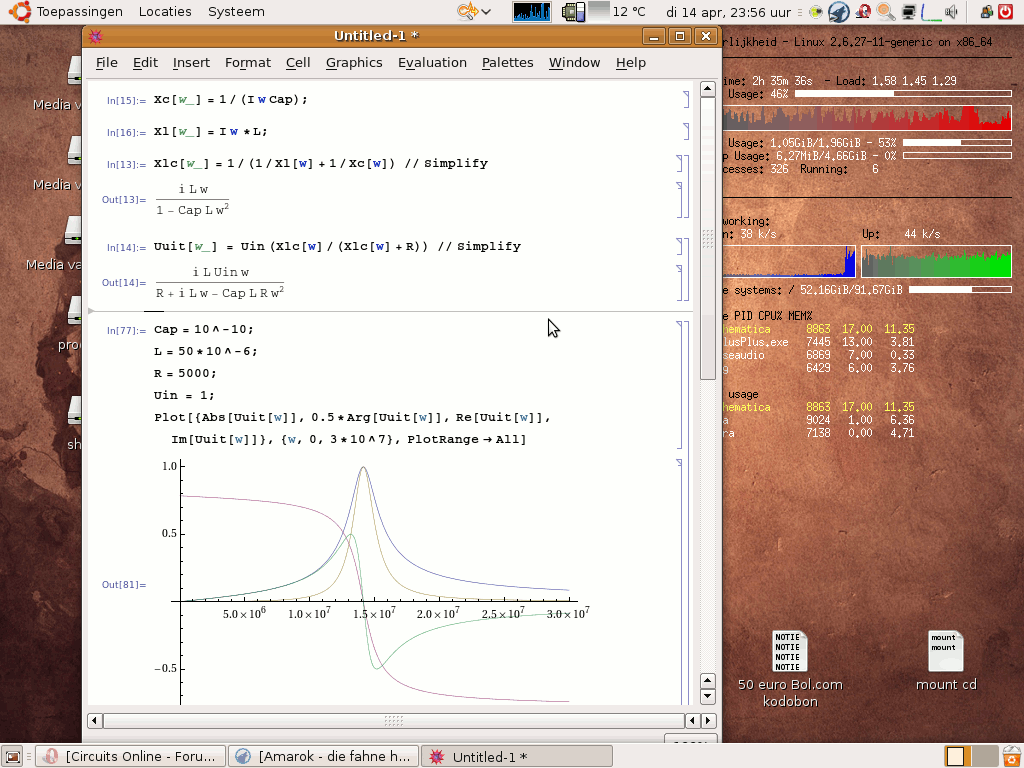Click the vertical scrollbar down arrow
The image size is (1024, 768).
(708, 696)
